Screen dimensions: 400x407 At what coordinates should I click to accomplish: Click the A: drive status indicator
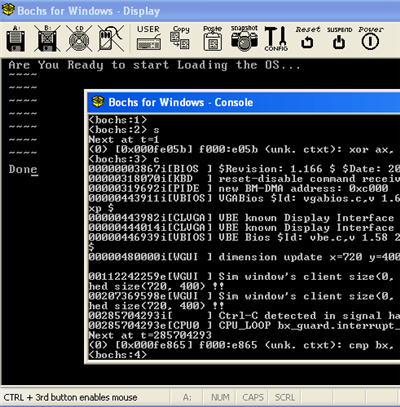[x=187, y=397]
